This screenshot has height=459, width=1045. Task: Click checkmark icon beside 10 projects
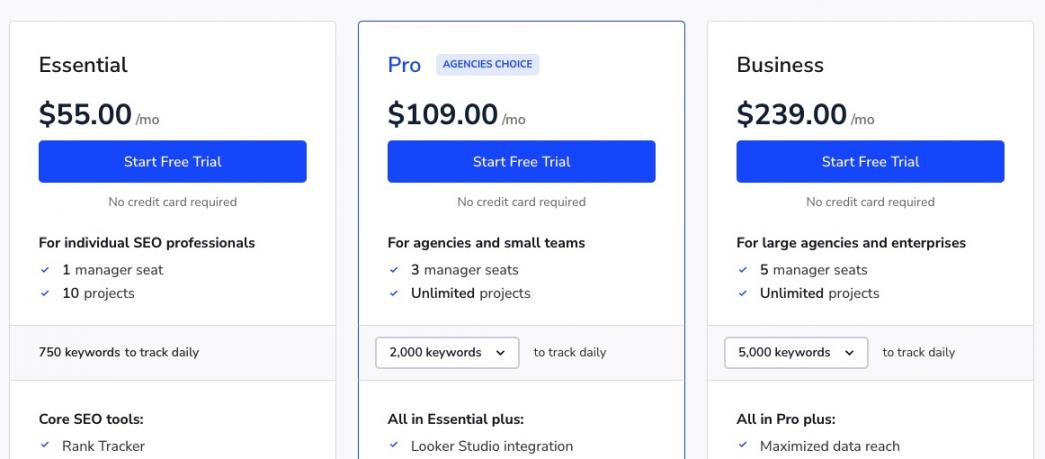point(45,294)
